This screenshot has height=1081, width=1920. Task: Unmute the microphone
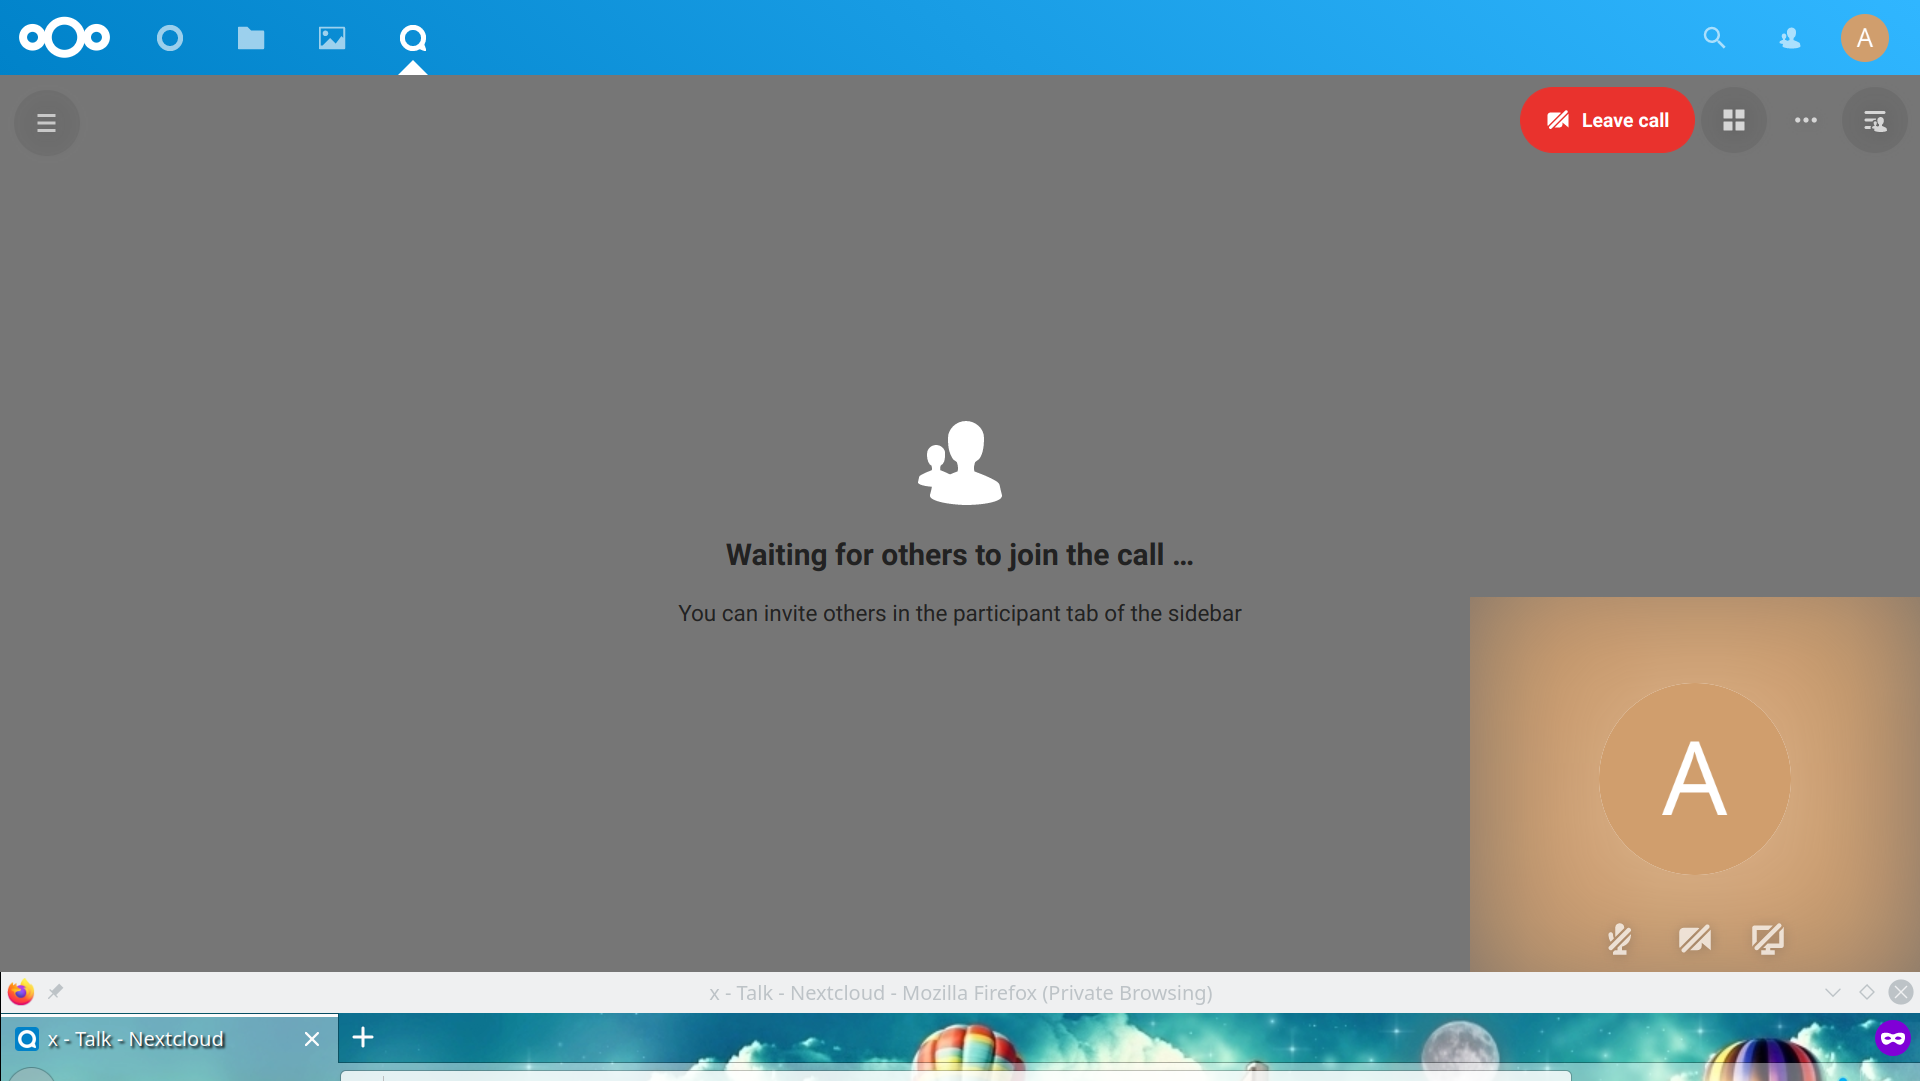point(1620,939)
